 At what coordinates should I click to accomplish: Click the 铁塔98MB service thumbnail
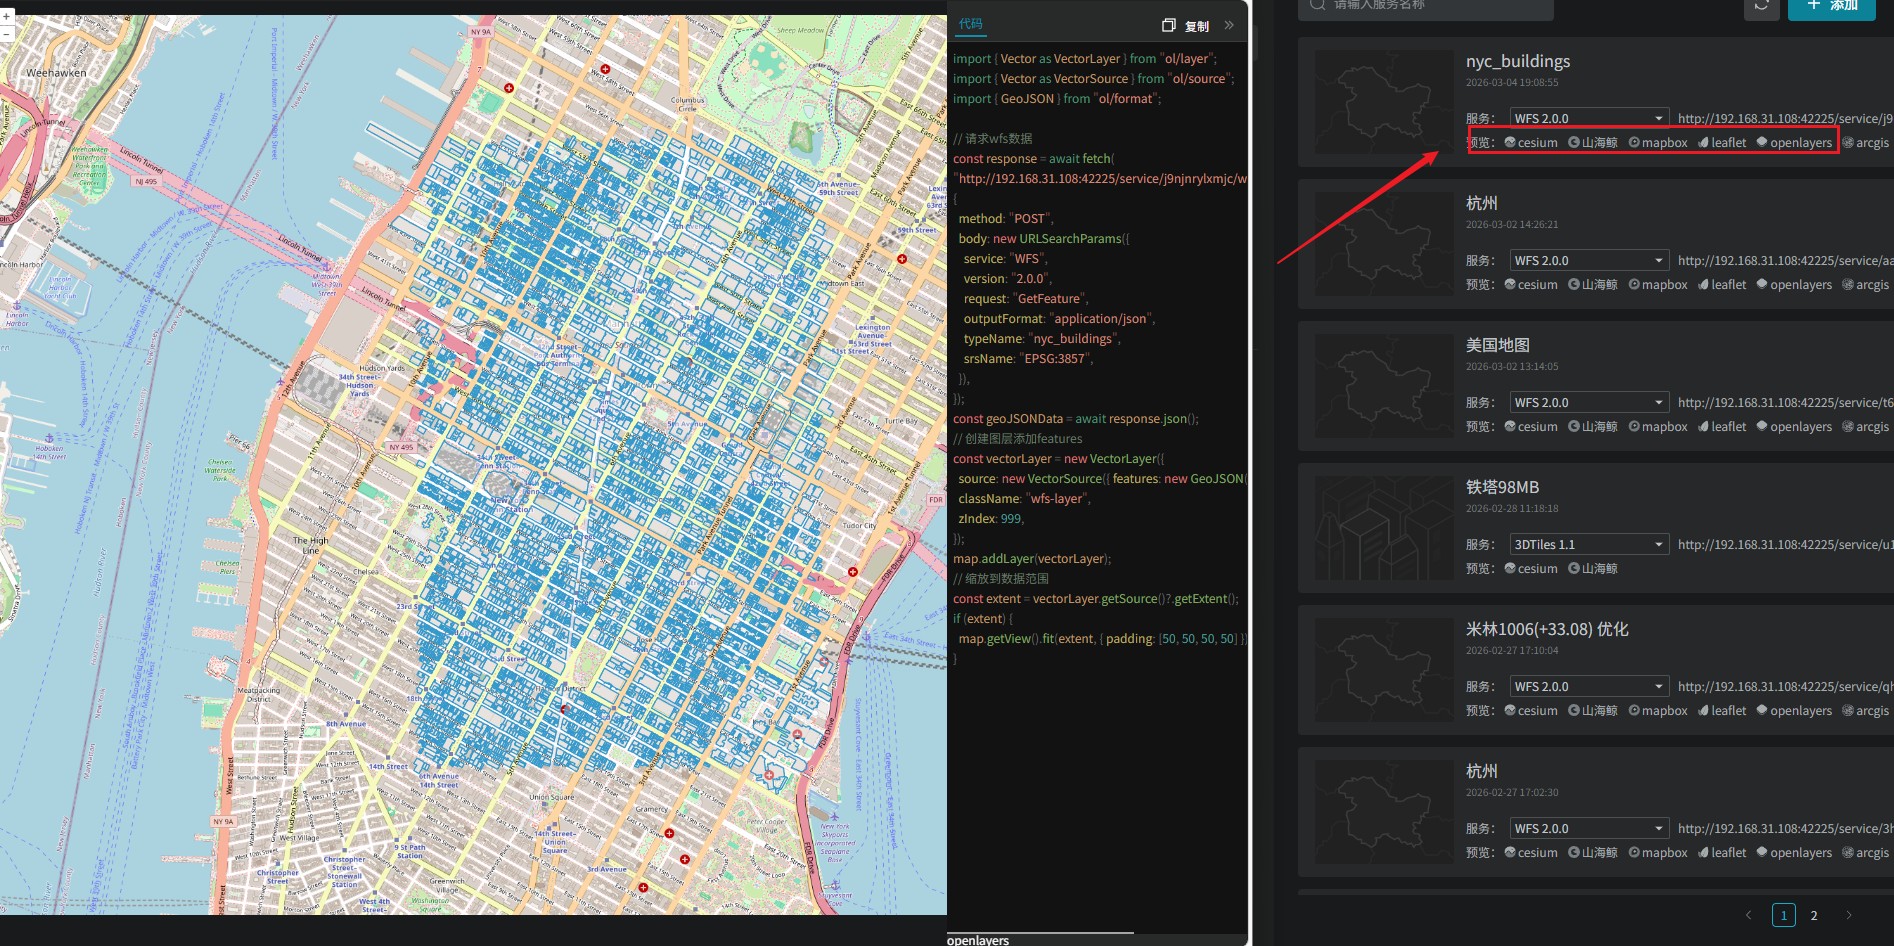pos(1383,528)
